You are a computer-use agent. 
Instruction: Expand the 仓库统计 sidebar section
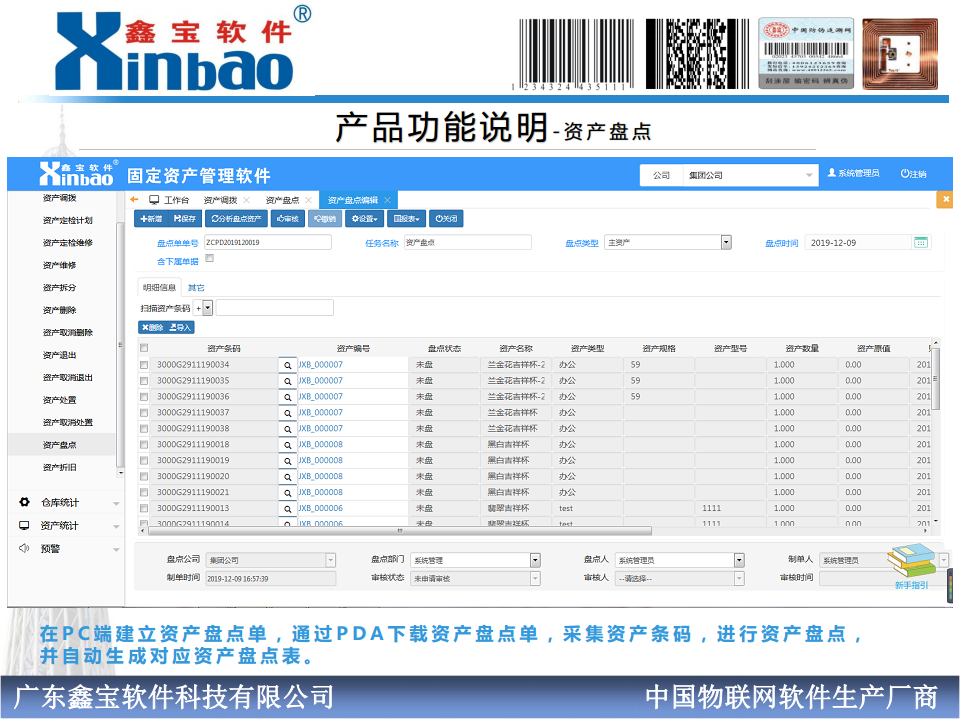[x=116, y=503]
